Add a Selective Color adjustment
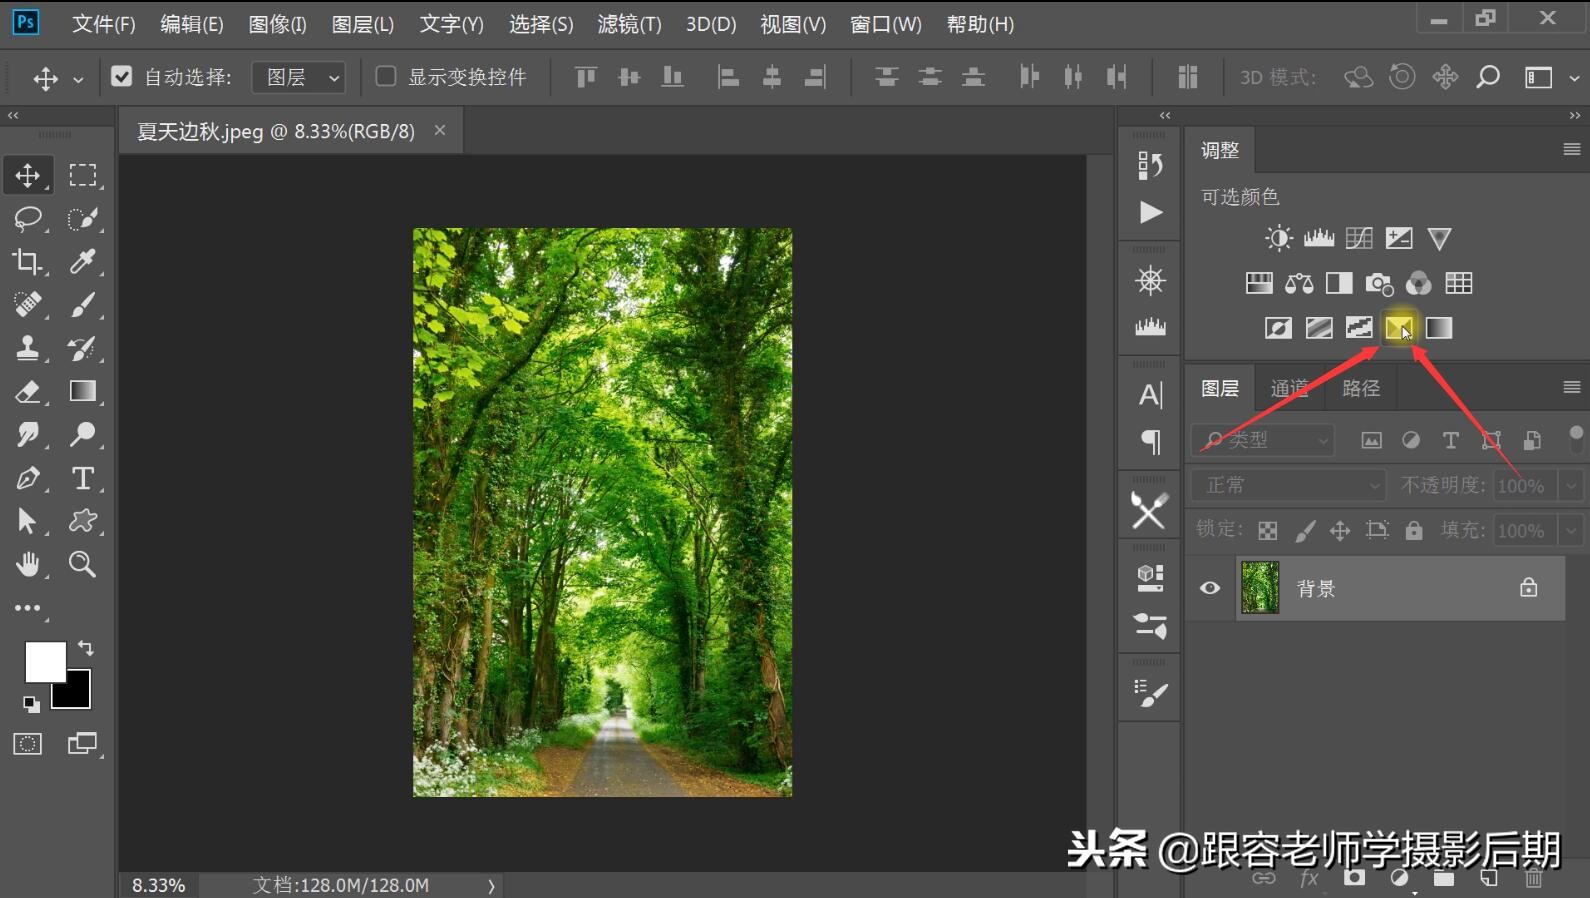 click(1398, 328)
